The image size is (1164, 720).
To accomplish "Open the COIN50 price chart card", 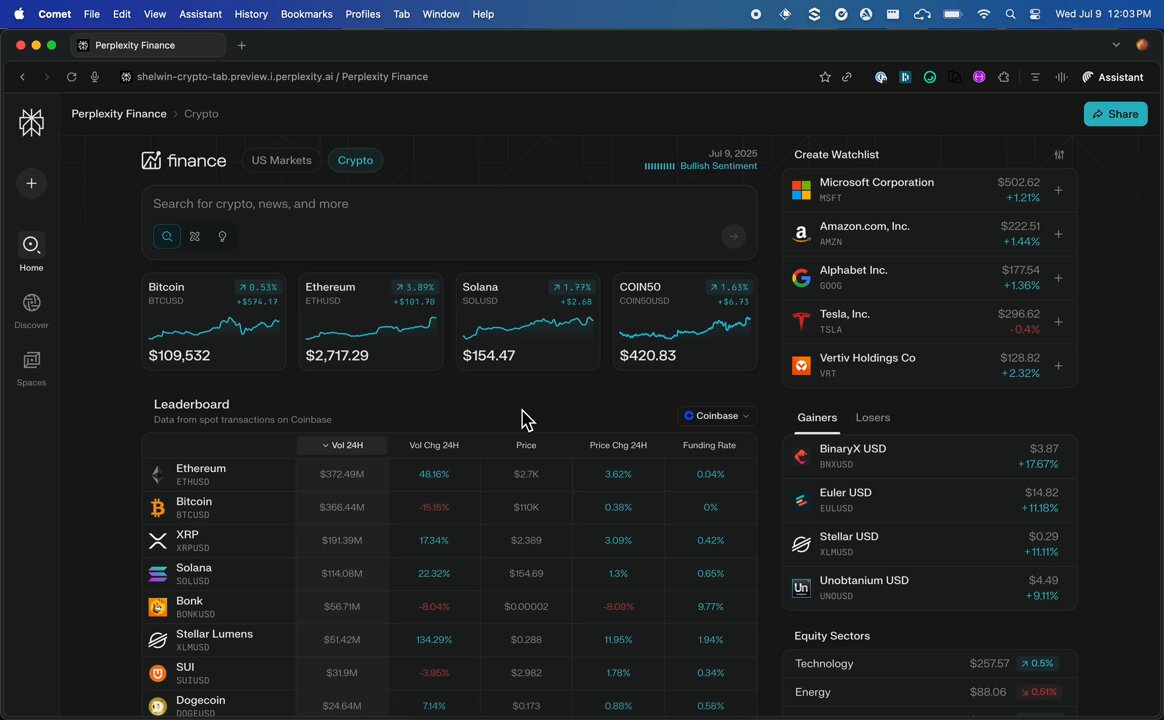I will [684, 321].
